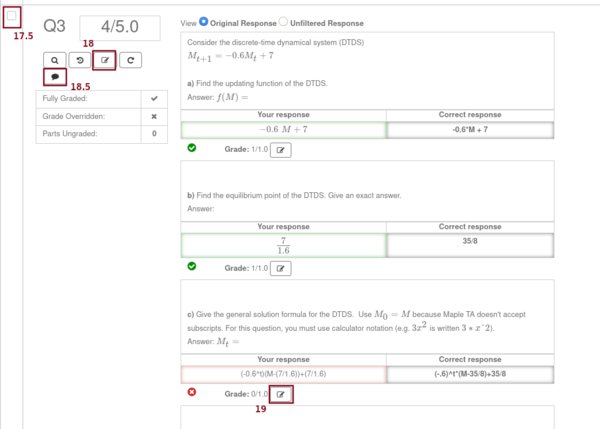The width and height of the screenshot is (600, 429).
Task: Click part a response box with -0.6 M + 7
Action: pos(283,130)
